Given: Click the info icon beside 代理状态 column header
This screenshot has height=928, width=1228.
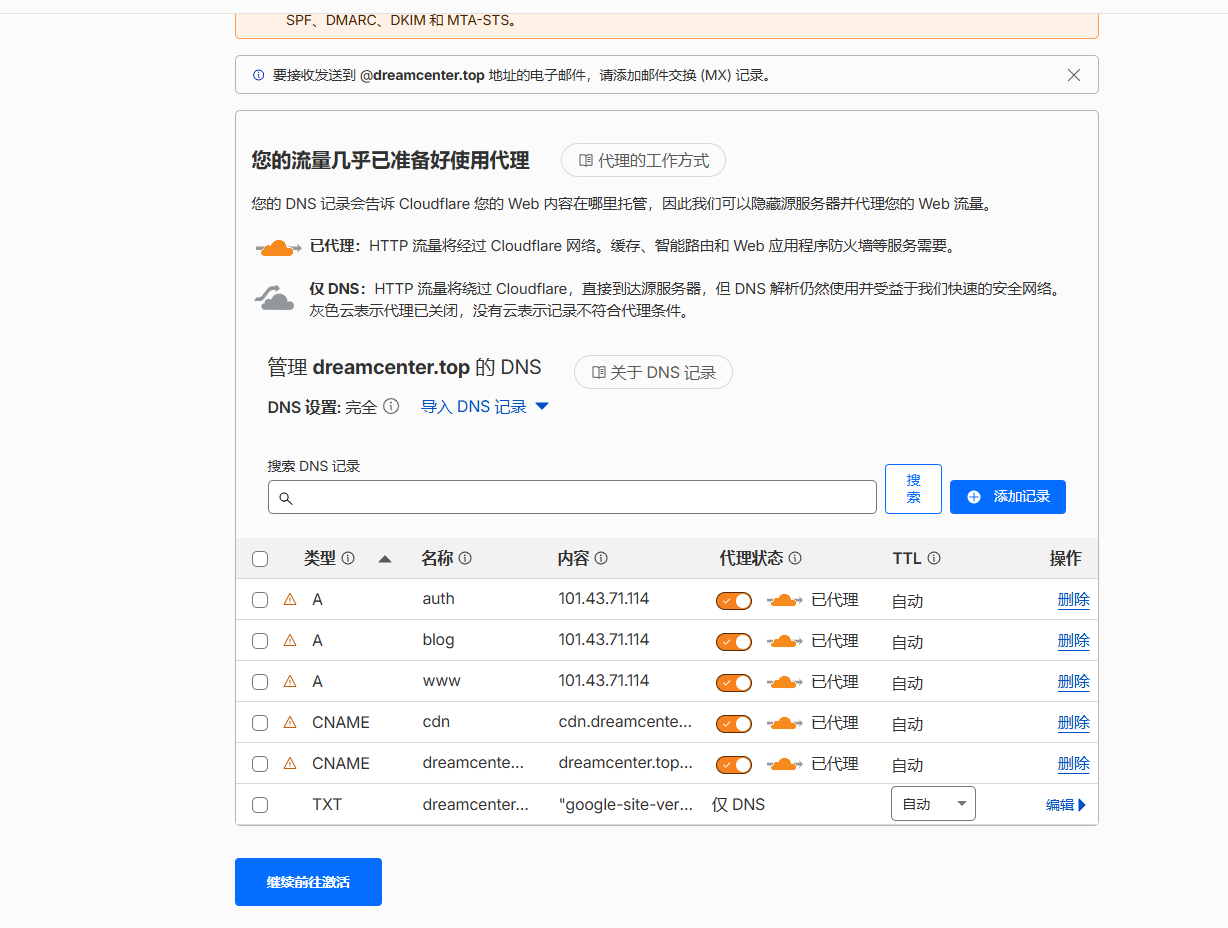Looking at the screenshot, I should pyautogui.click(x=795, y=558).
